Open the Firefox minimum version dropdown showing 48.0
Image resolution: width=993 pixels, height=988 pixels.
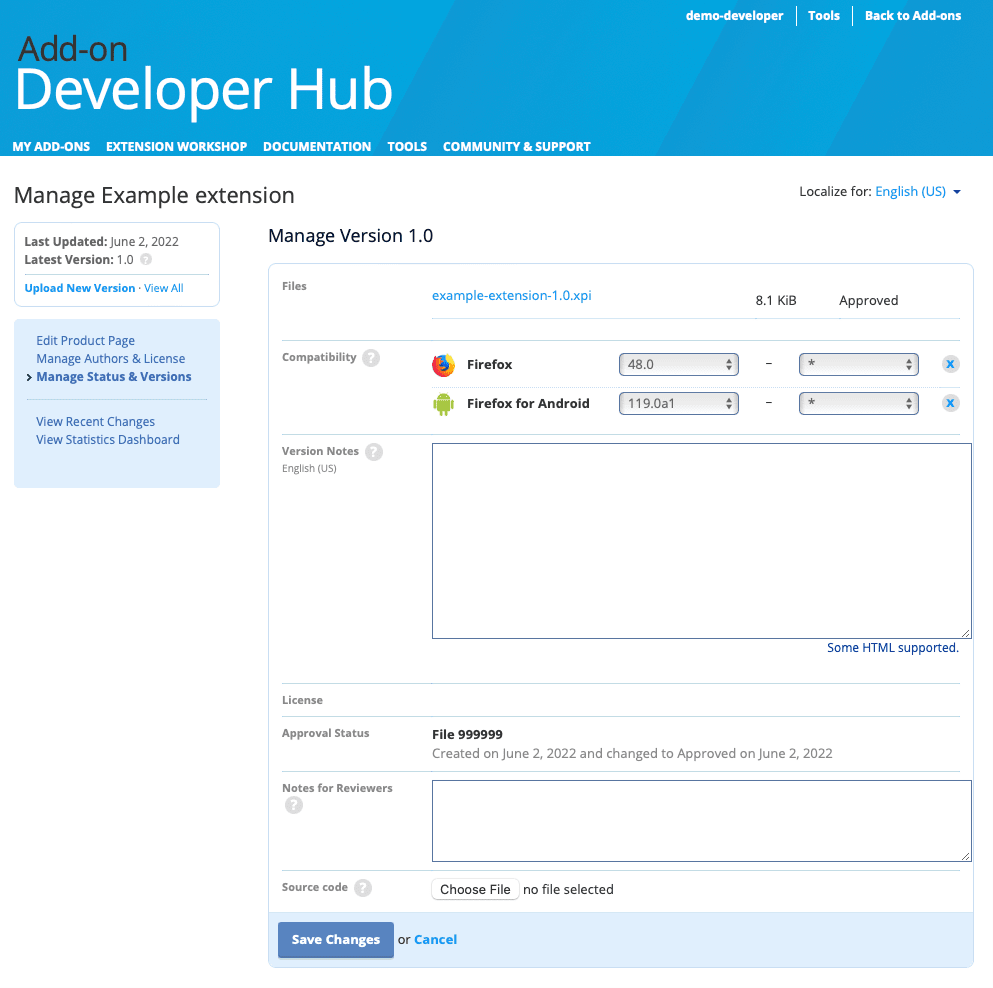(678, 364)
